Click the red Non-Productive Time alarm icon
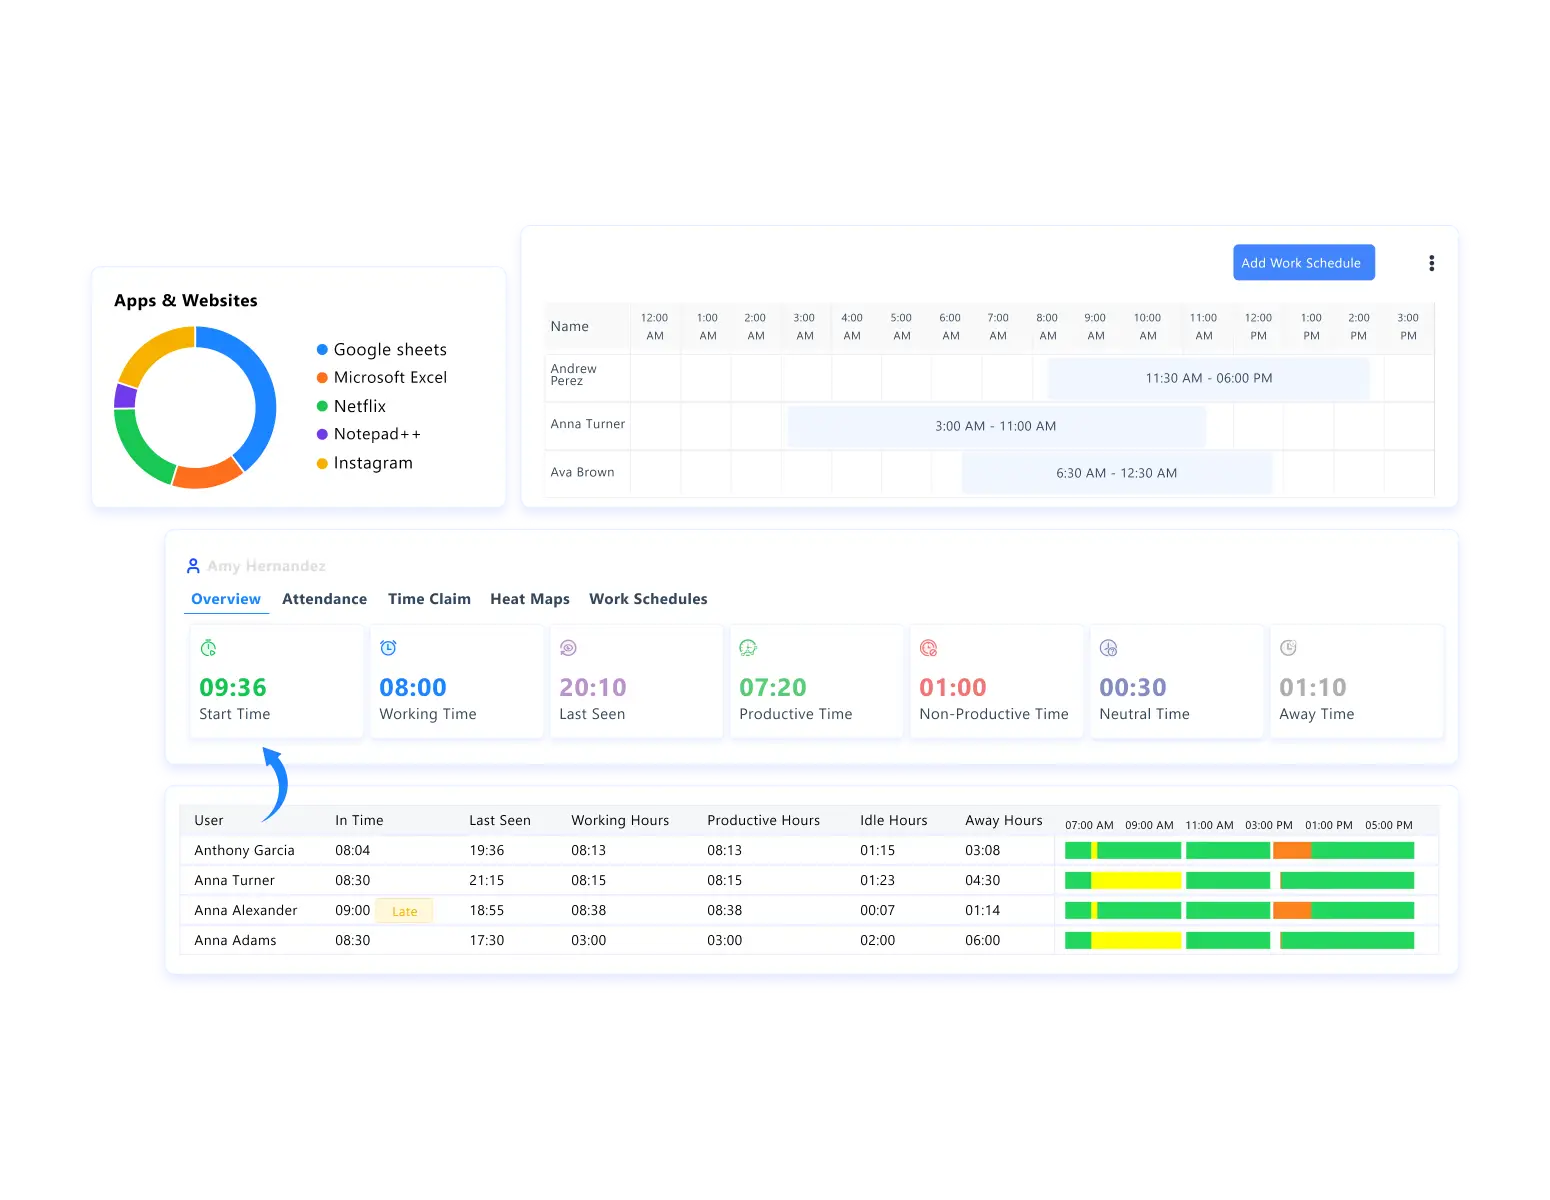1550x1200 pixels. pyautogui.click(x=928, y=647)
